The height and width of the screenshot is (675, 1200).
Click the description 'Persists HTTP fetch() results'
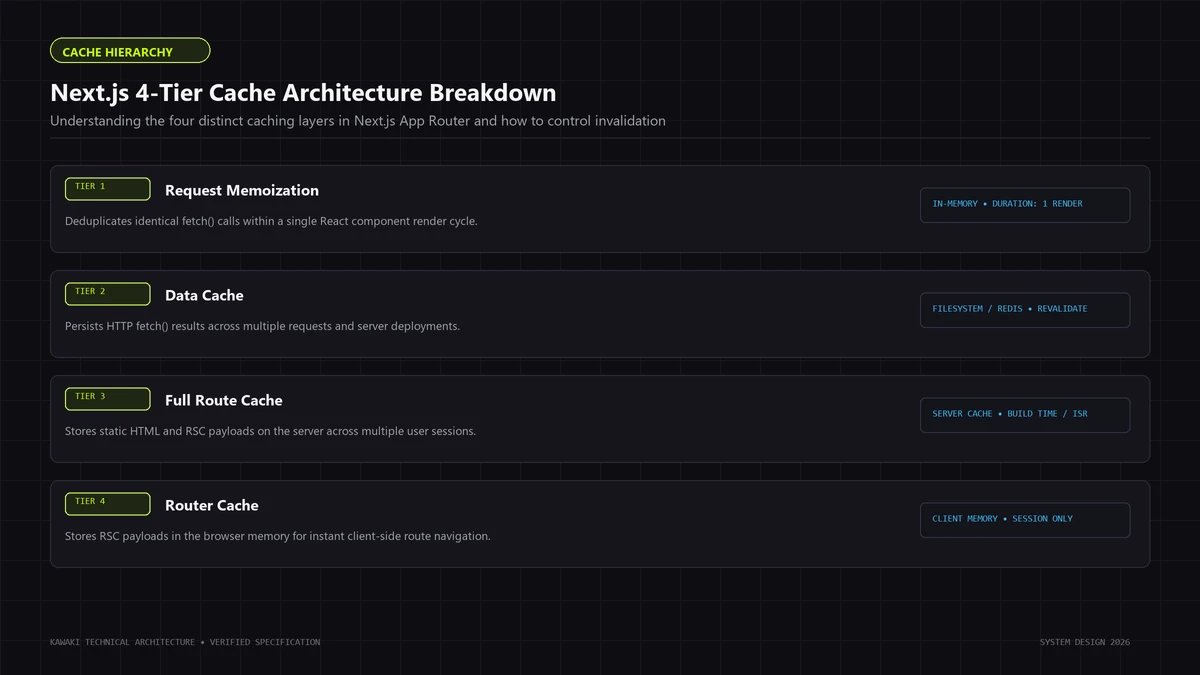coord(262,326)
